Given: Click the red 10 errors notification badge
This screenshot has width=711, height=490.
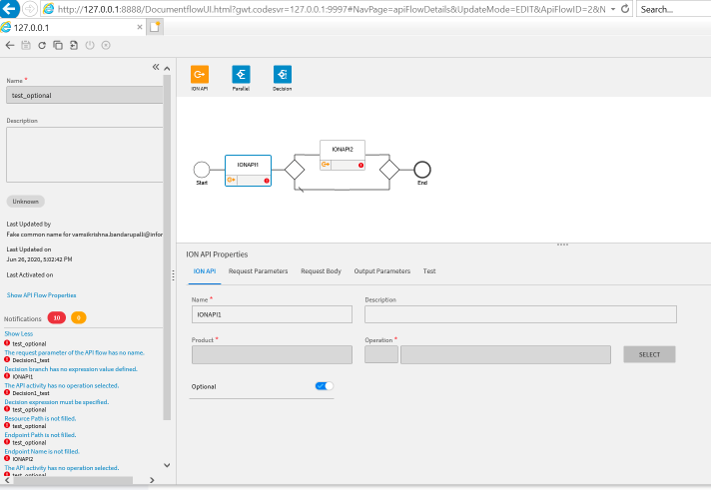Looking at the screenshot, I should (x=57, y=317).
